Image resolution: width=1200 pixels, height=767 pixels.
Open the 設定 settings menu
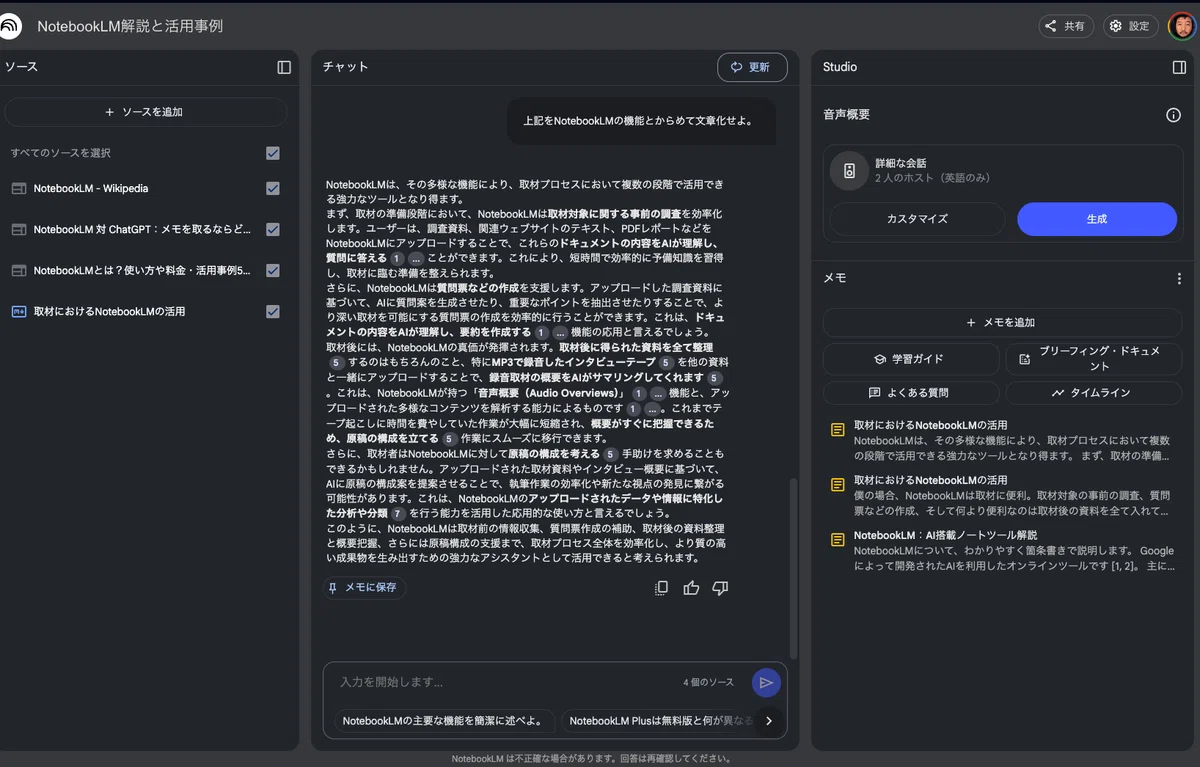[1130, 26]
